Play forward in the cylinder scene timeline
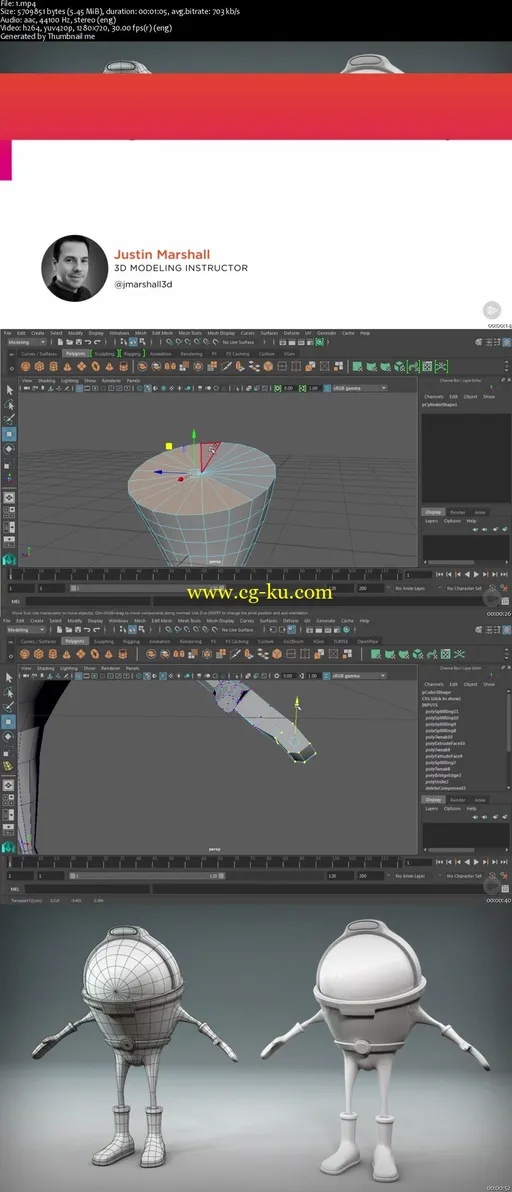 tap(477, 575)
